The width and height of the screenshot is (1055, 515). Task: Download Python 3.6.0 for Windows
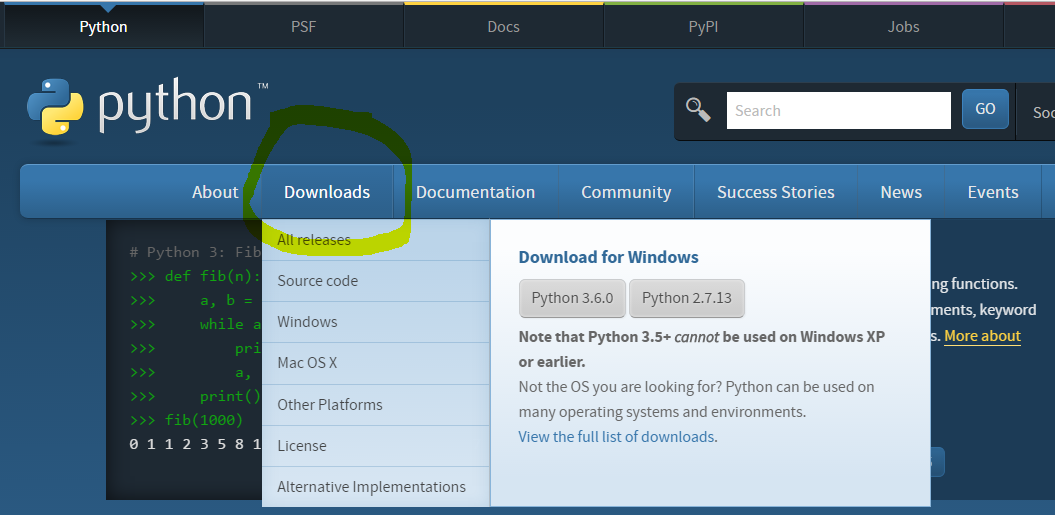coord(573,298)
